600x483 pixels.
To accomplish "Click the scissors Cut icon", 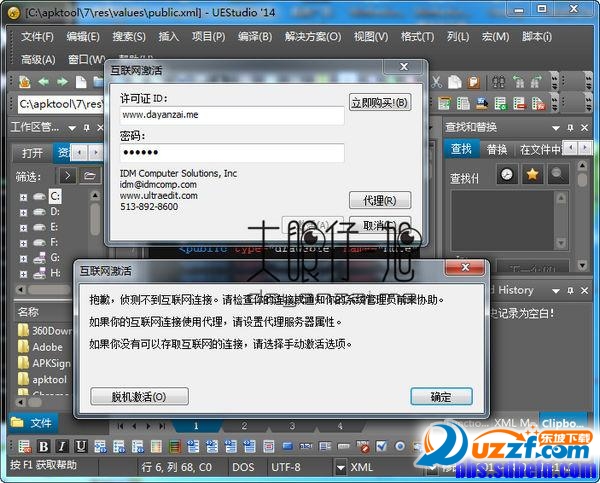I will coord(437,82).
